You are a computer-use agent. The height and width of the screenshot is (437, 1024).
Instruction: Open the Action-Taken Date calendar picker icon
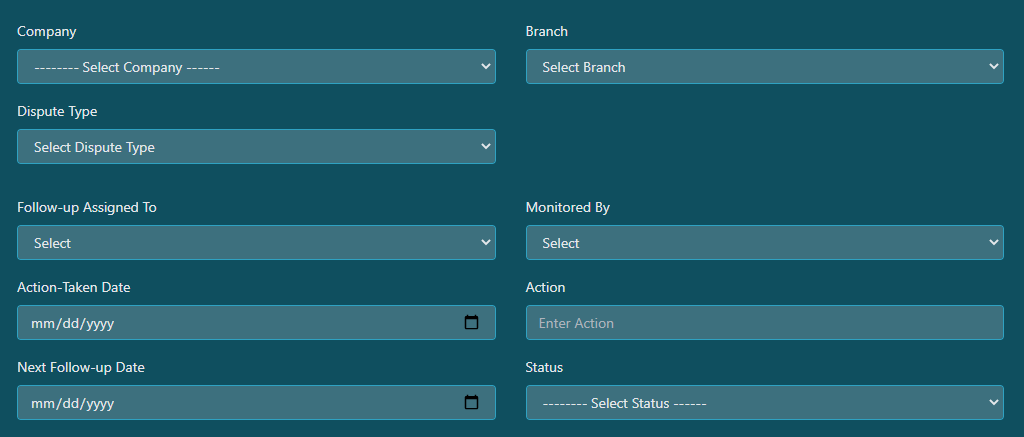tap(471, 322)
